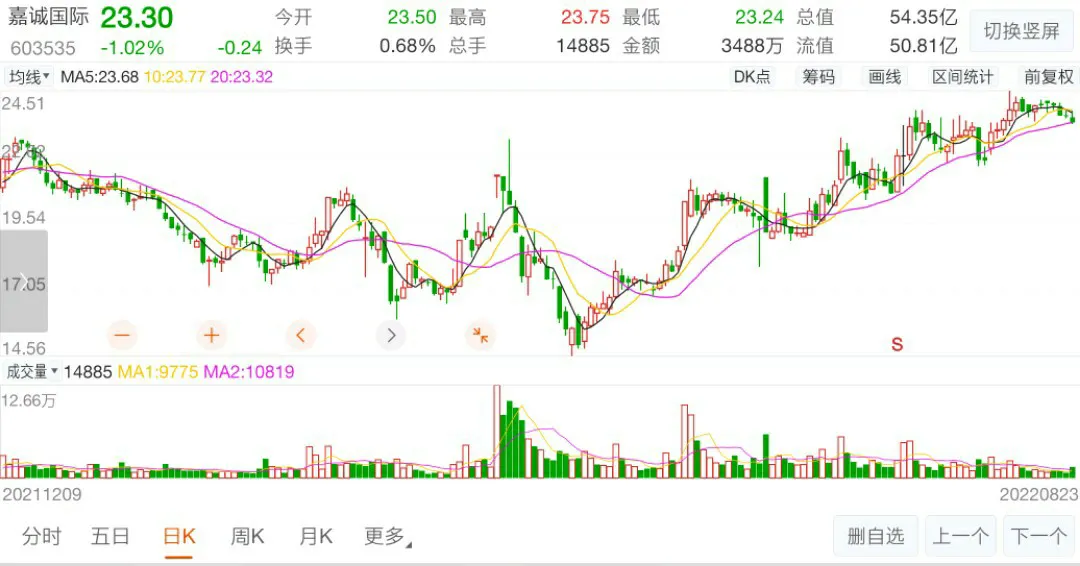The height and width of the screenshot is (566, 1080).
Task: Select the 月K tab
Action: click(x=315, y=537)
